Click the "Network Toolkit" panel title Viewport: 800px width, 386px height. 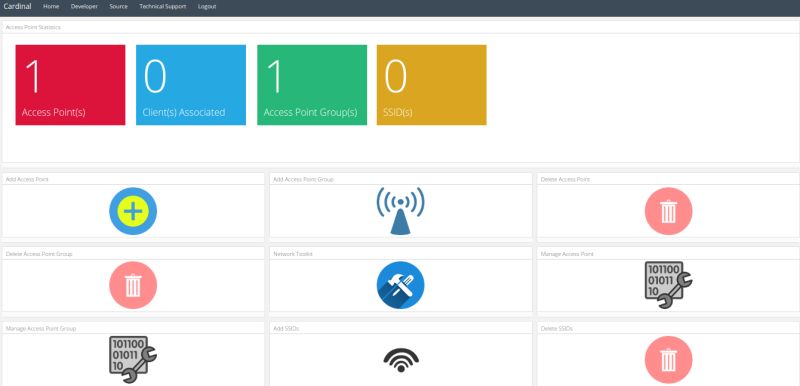coord(293,254)
